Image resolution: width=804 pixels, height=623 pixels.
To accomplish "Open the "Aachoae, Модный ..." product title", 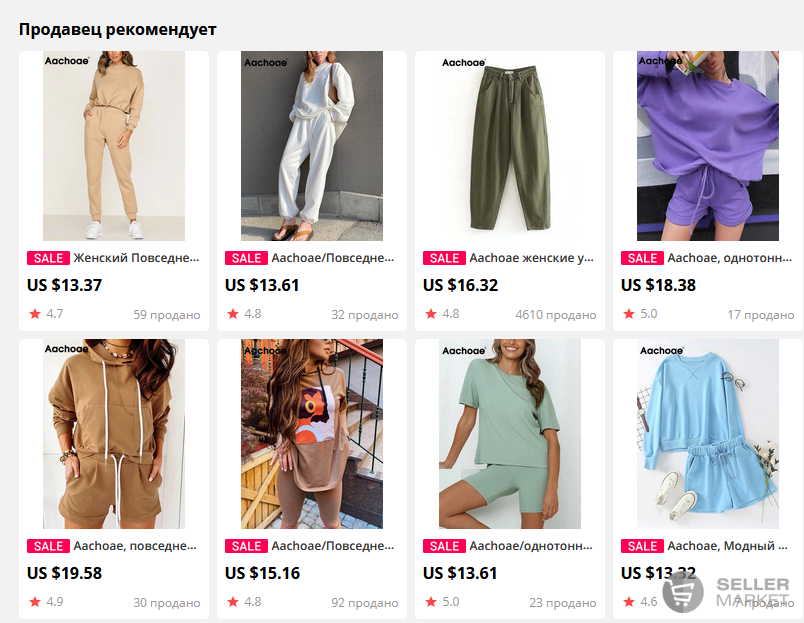I will pyautogui.click(x=728, y=546).
